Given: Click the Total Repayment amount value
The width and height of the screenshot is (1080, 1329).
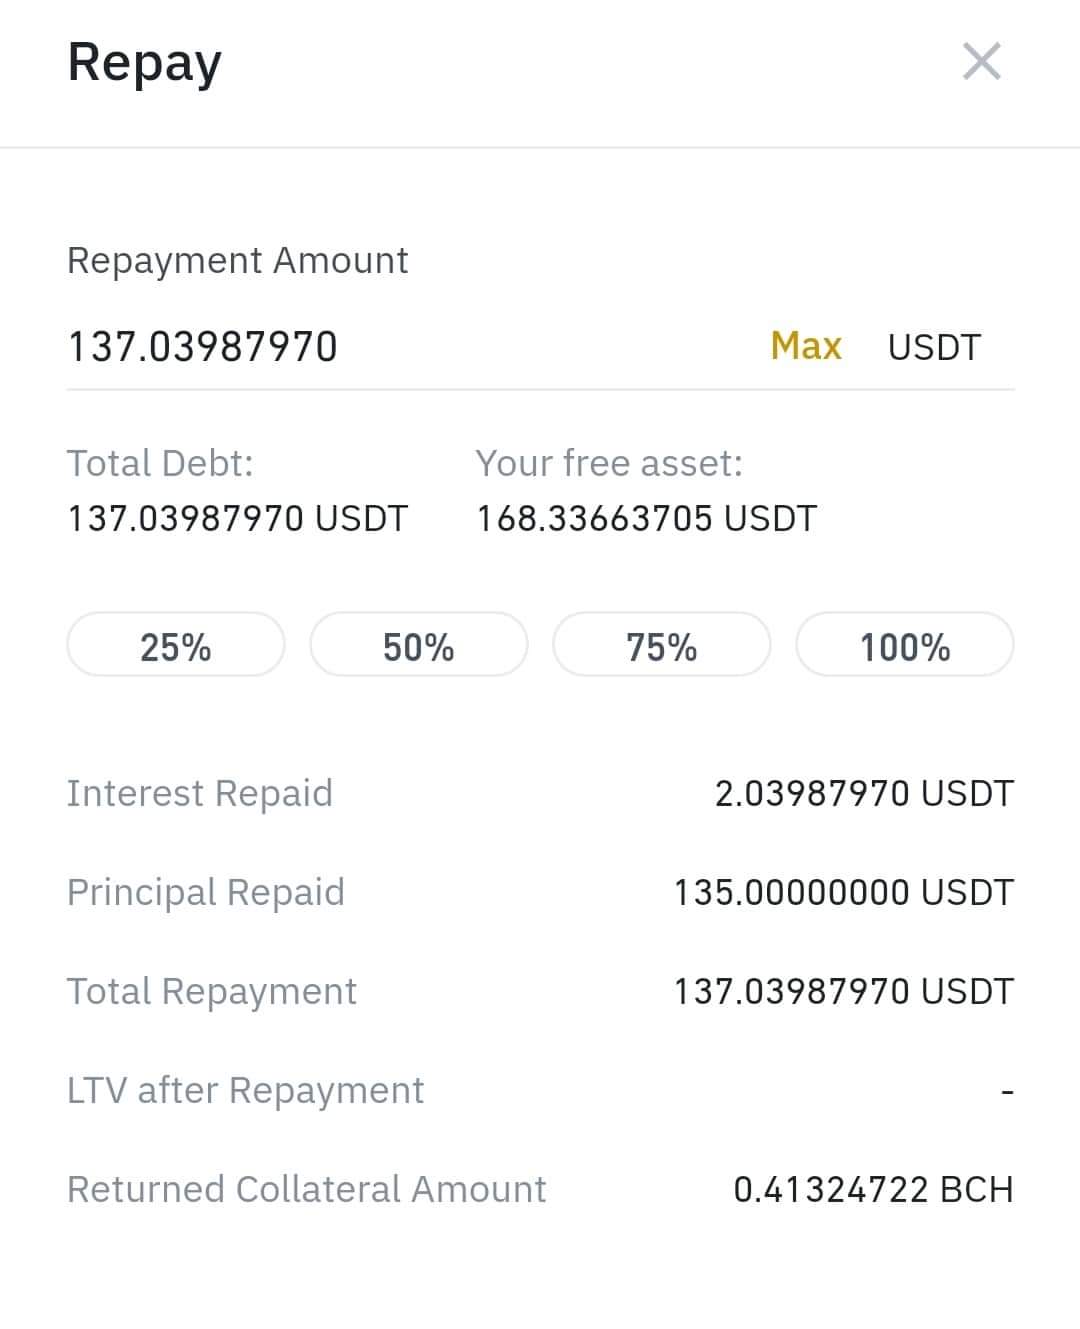Looking at the screenshot, I should coord(844,991).
